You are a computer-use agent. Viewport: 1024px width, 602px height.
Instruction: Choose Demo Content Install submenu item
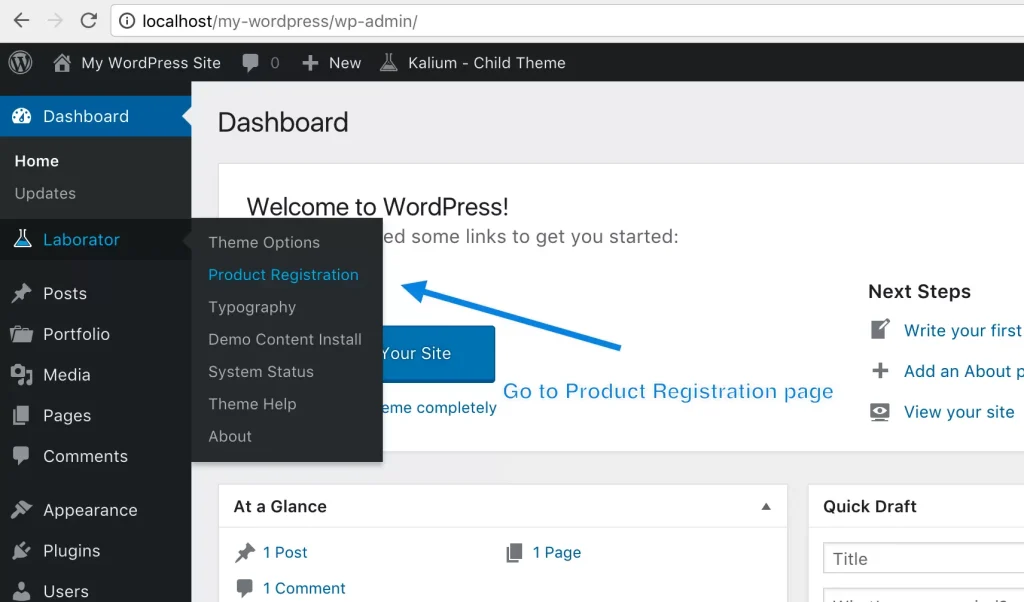coord(285,340)
